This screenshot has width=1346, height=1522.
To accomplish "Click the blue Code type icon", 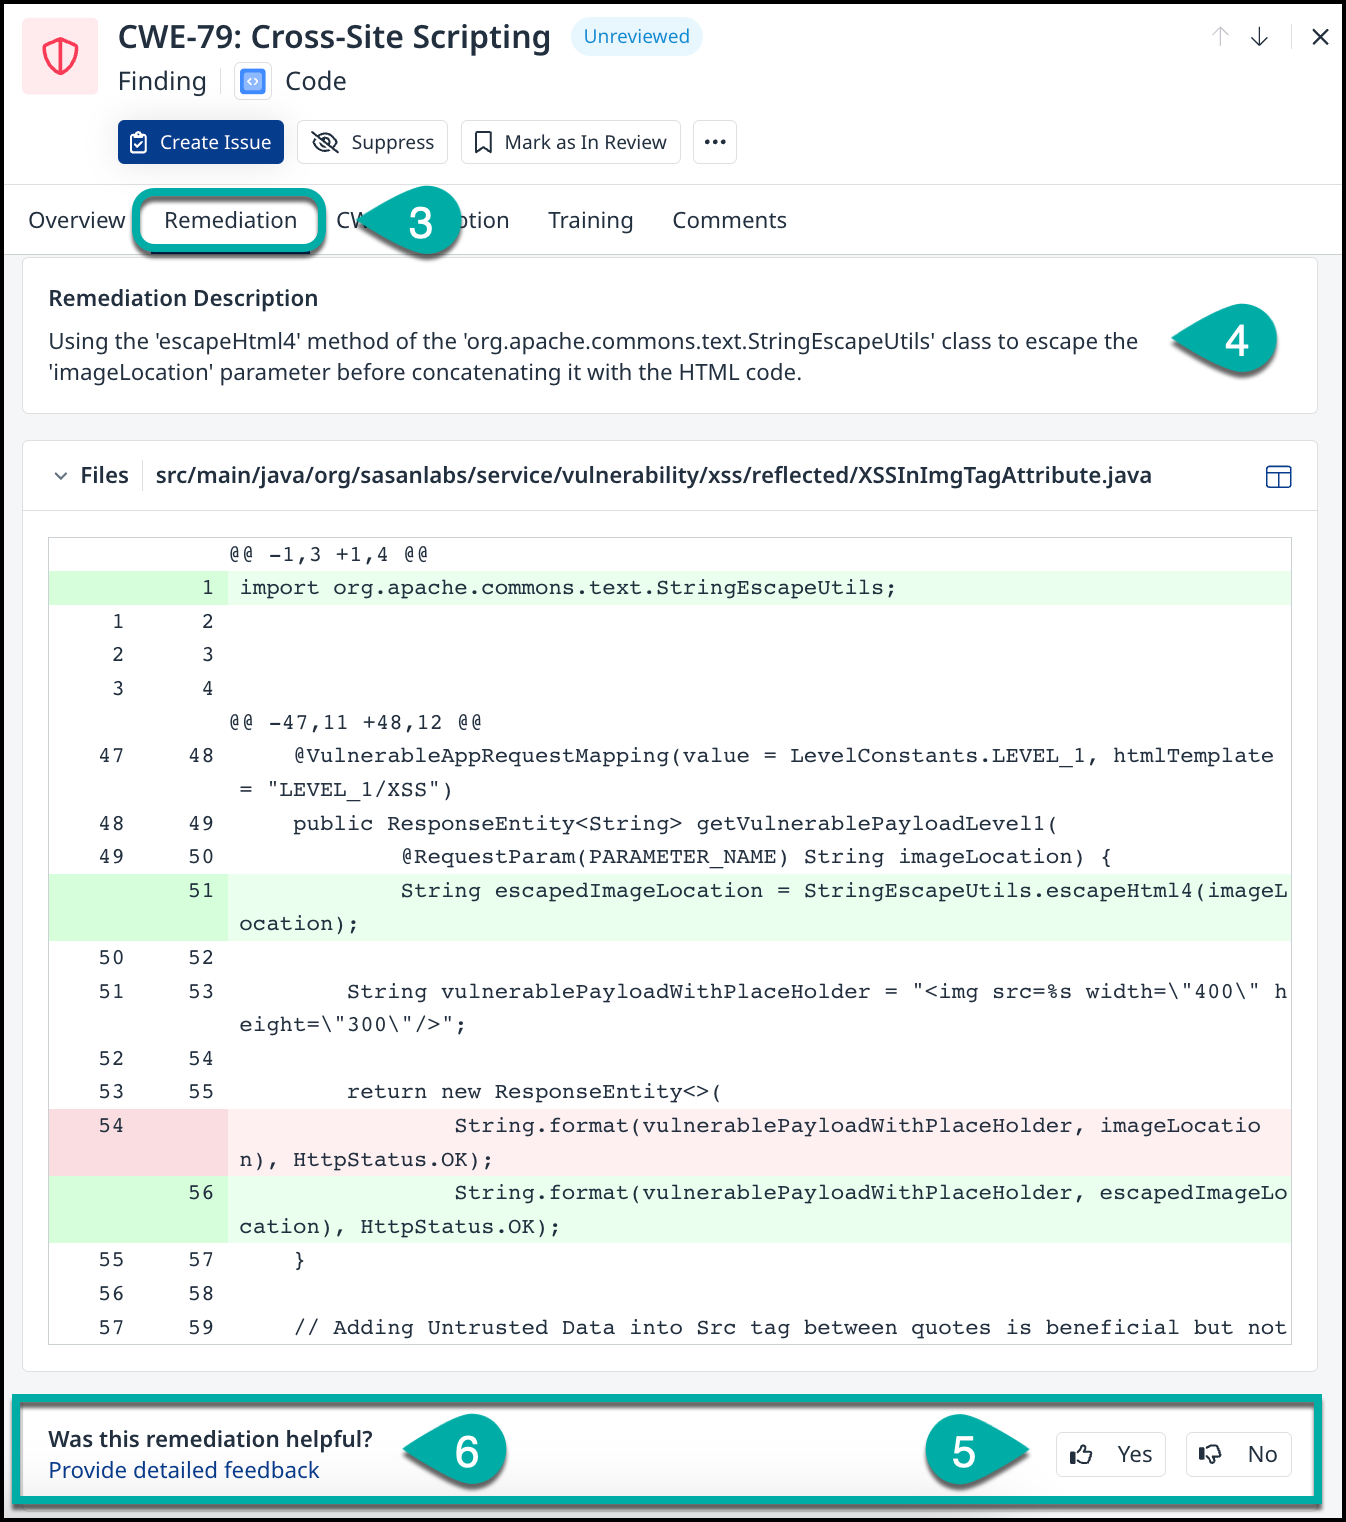I will point(253,81).
